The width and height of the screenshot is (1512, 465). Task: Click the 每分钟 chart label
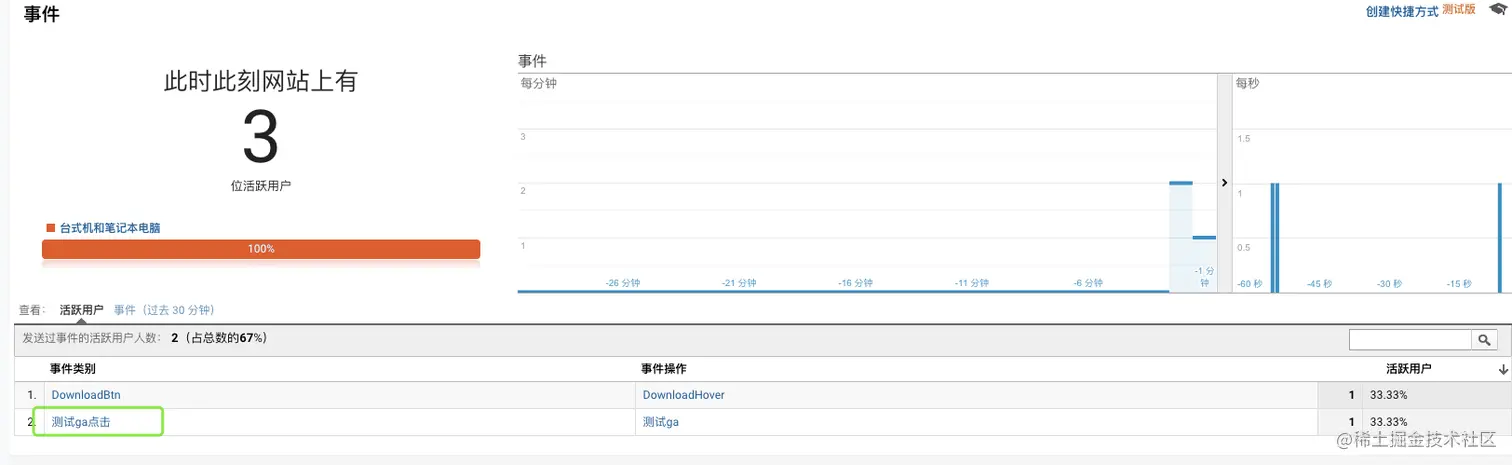pos(538,84)
